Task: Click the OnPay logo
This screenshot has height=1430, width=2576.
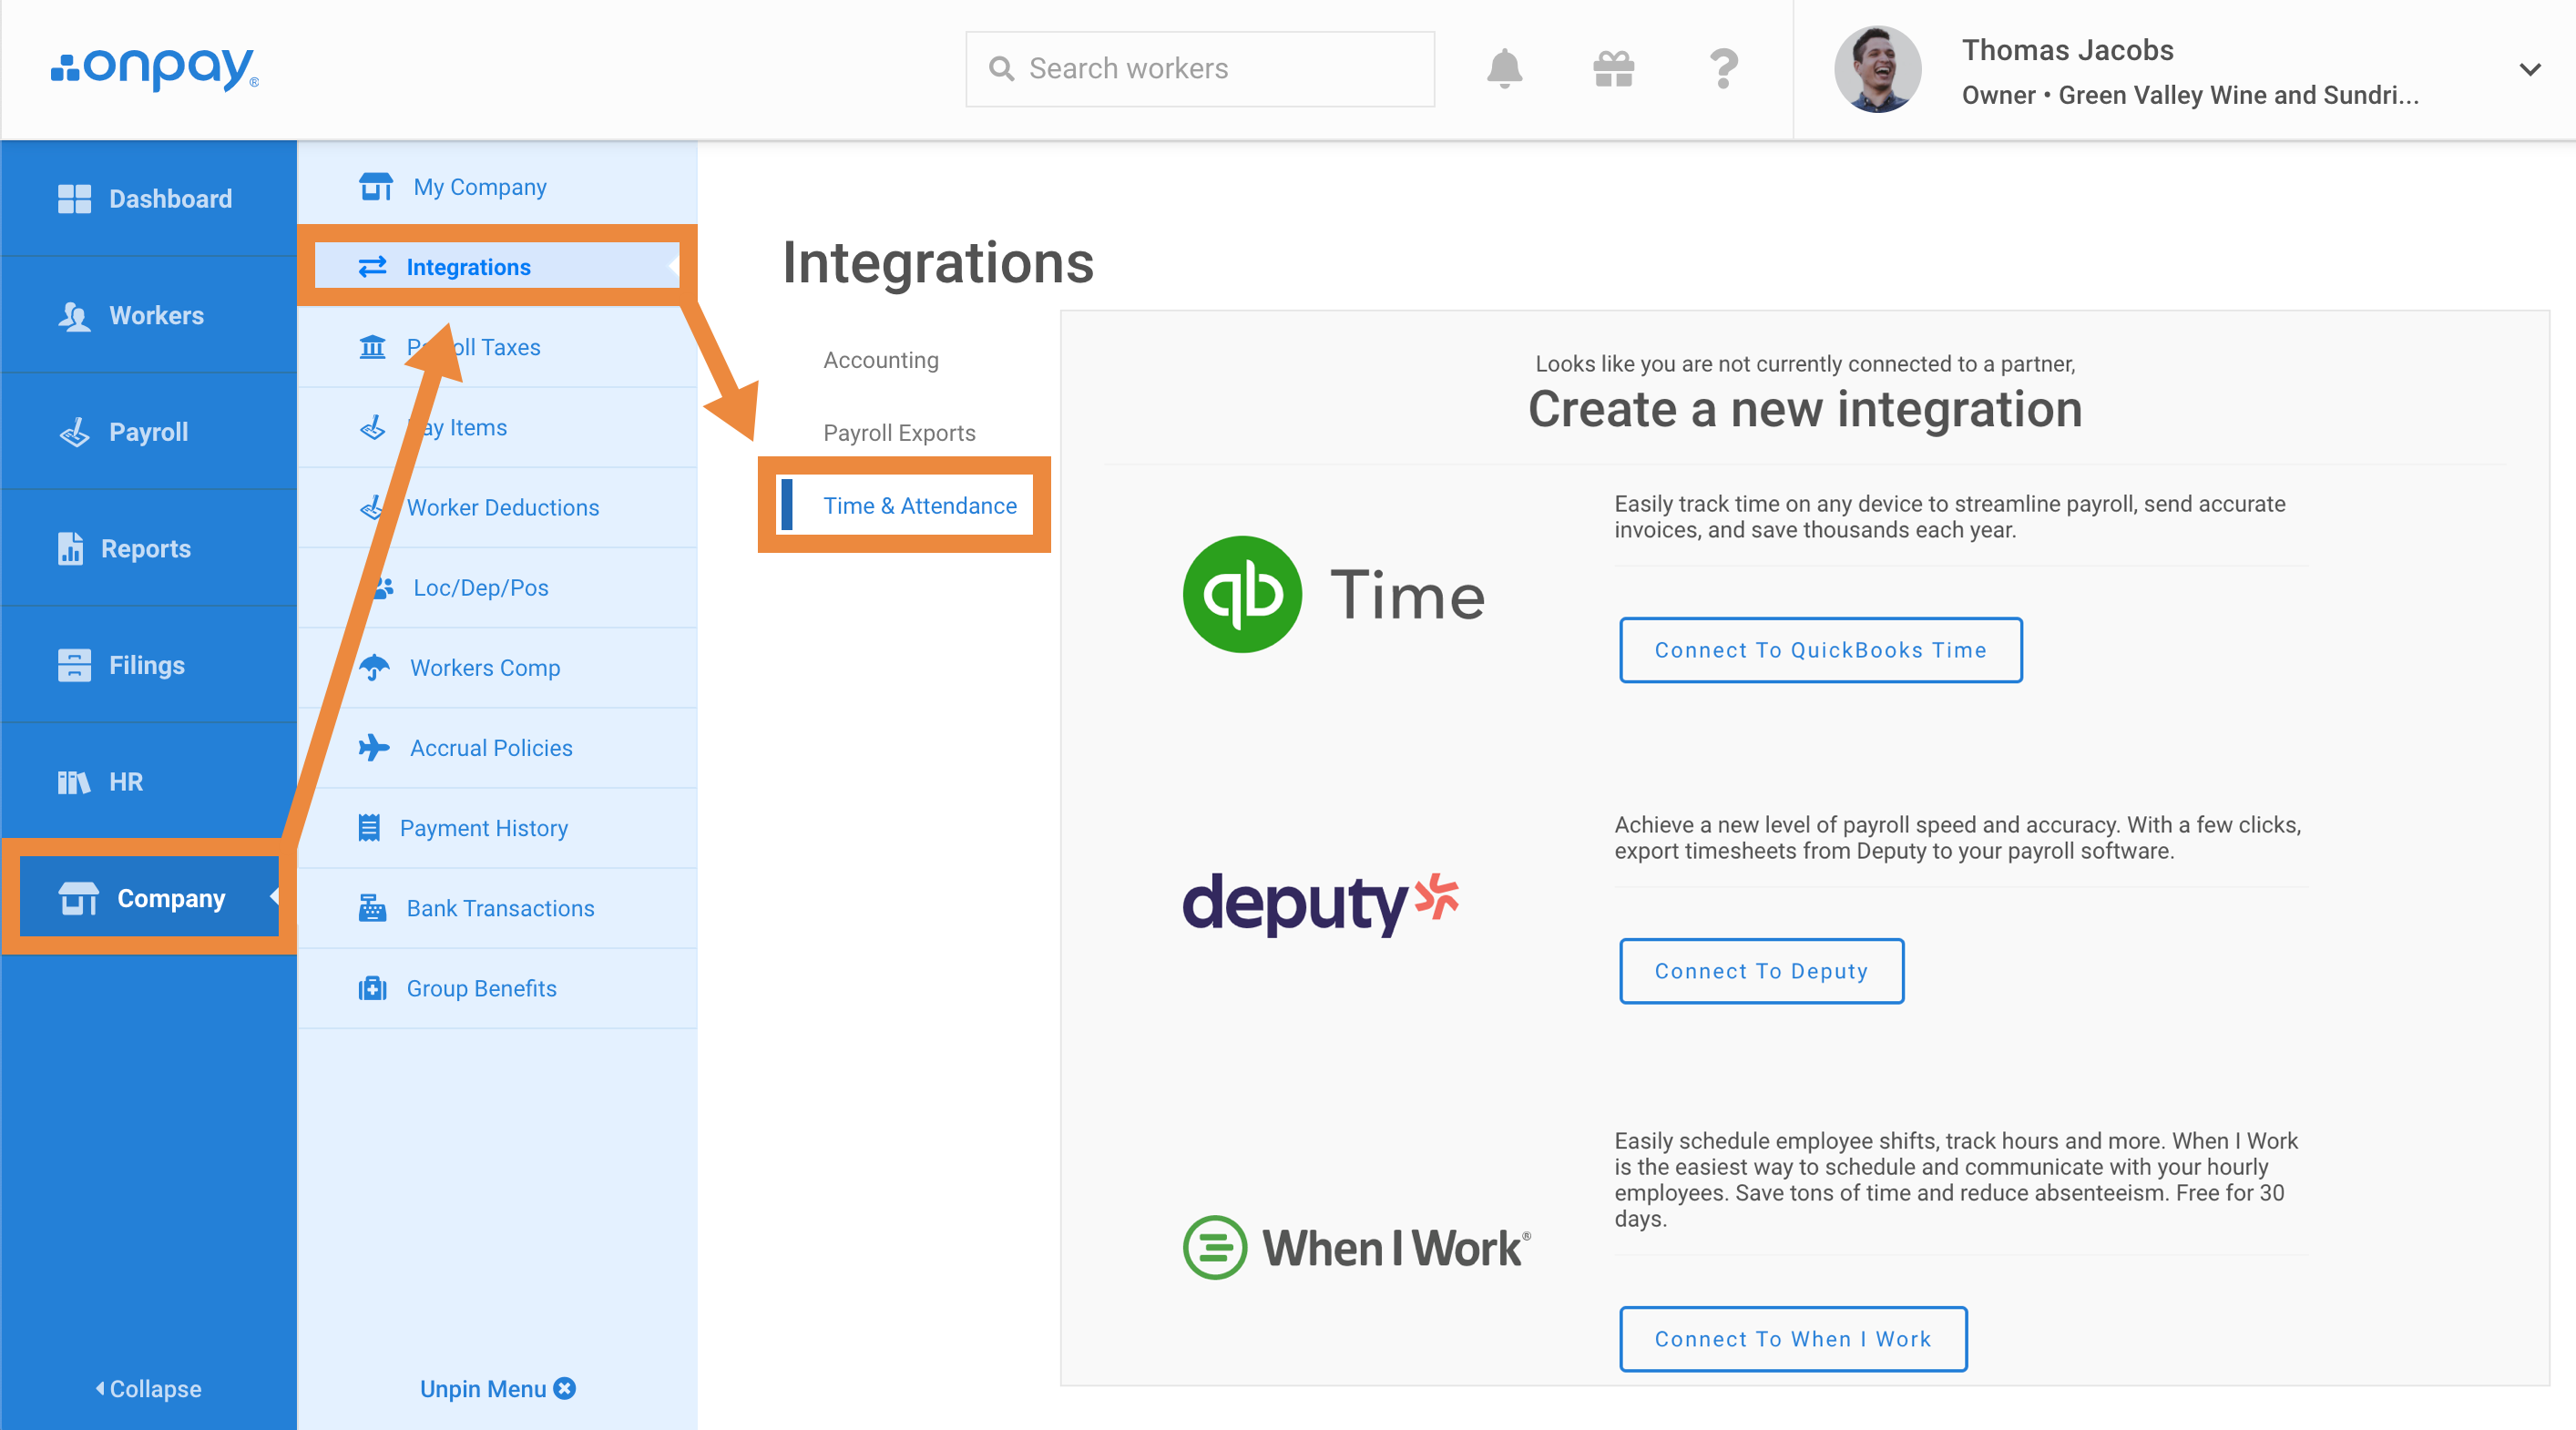Action: 155,68
